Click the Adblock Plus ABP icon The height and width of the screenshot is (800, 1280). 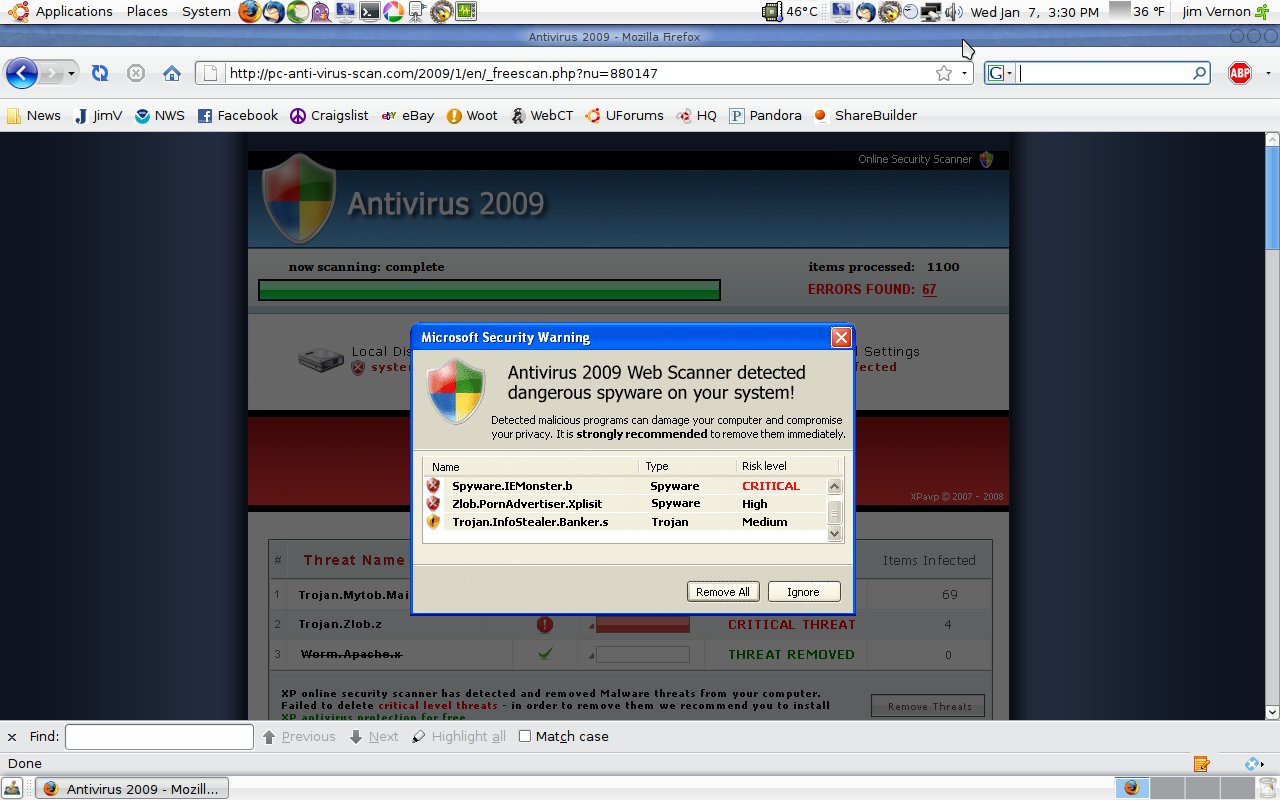[1240, 73]
